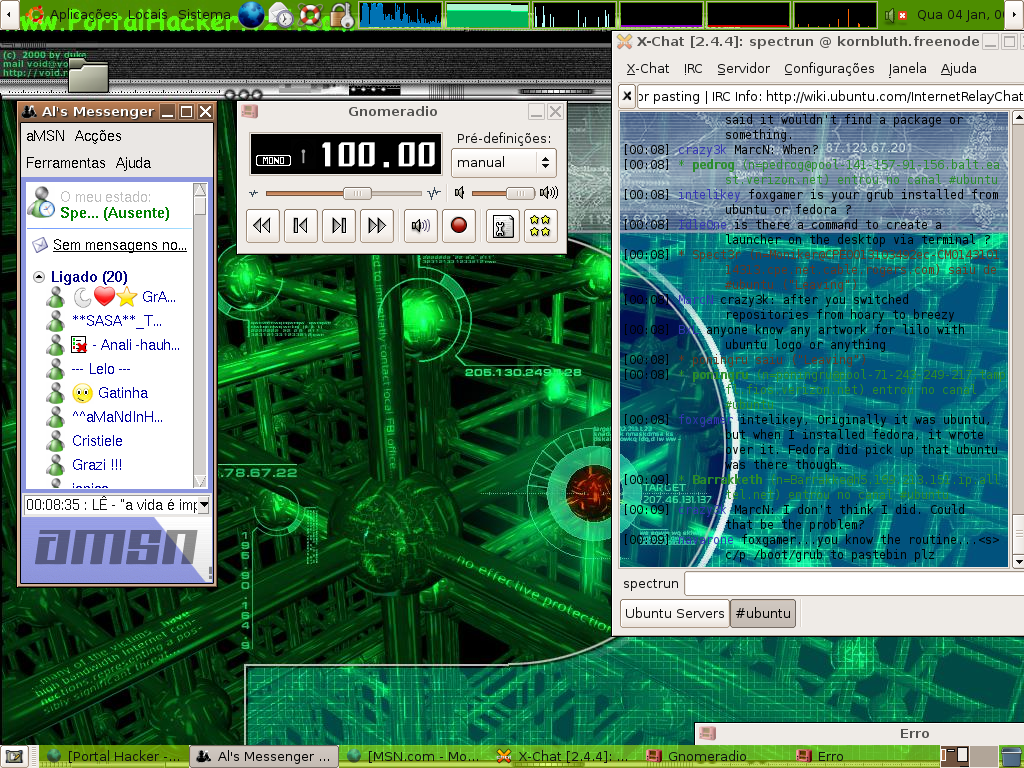Step frequency backward in Gnomeradio
The height and width of the screenshot is (768, 1024).
300,226
